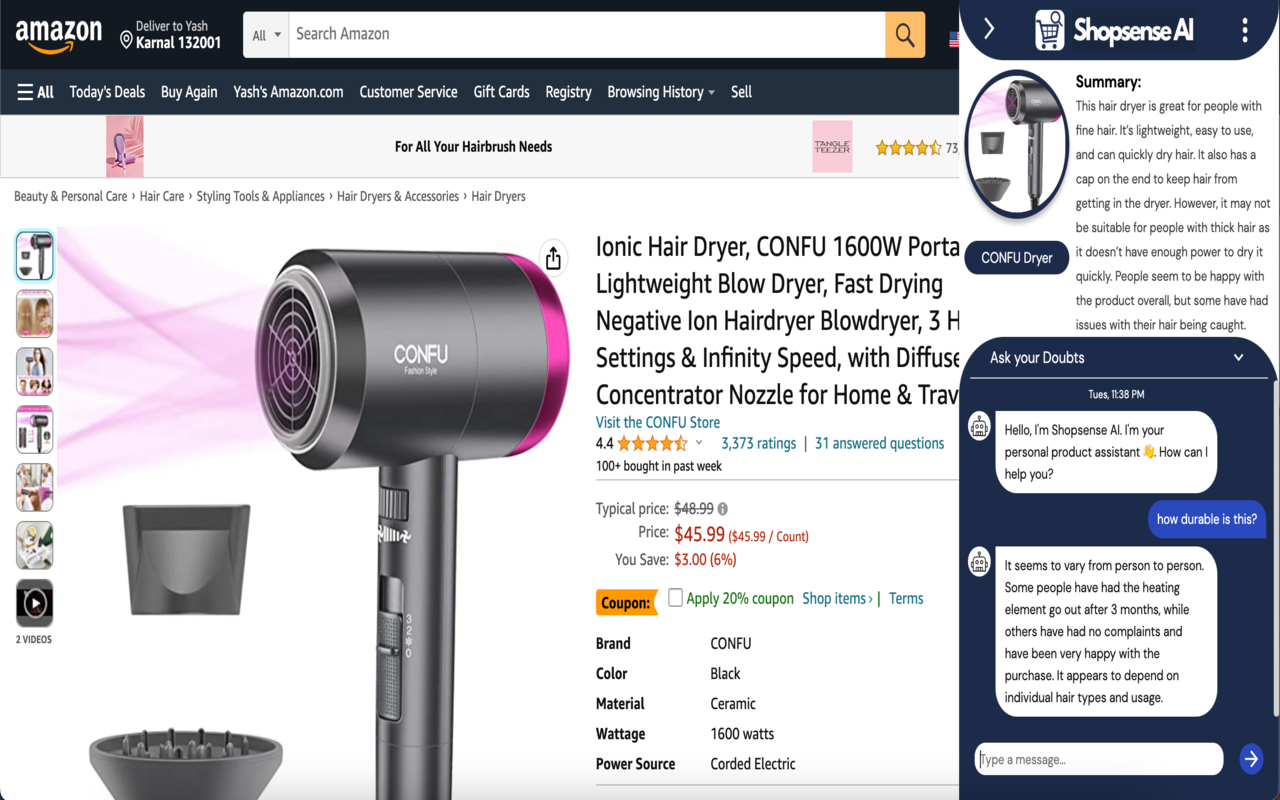Click the info icon beside typical price

click(x=723, y=509)
